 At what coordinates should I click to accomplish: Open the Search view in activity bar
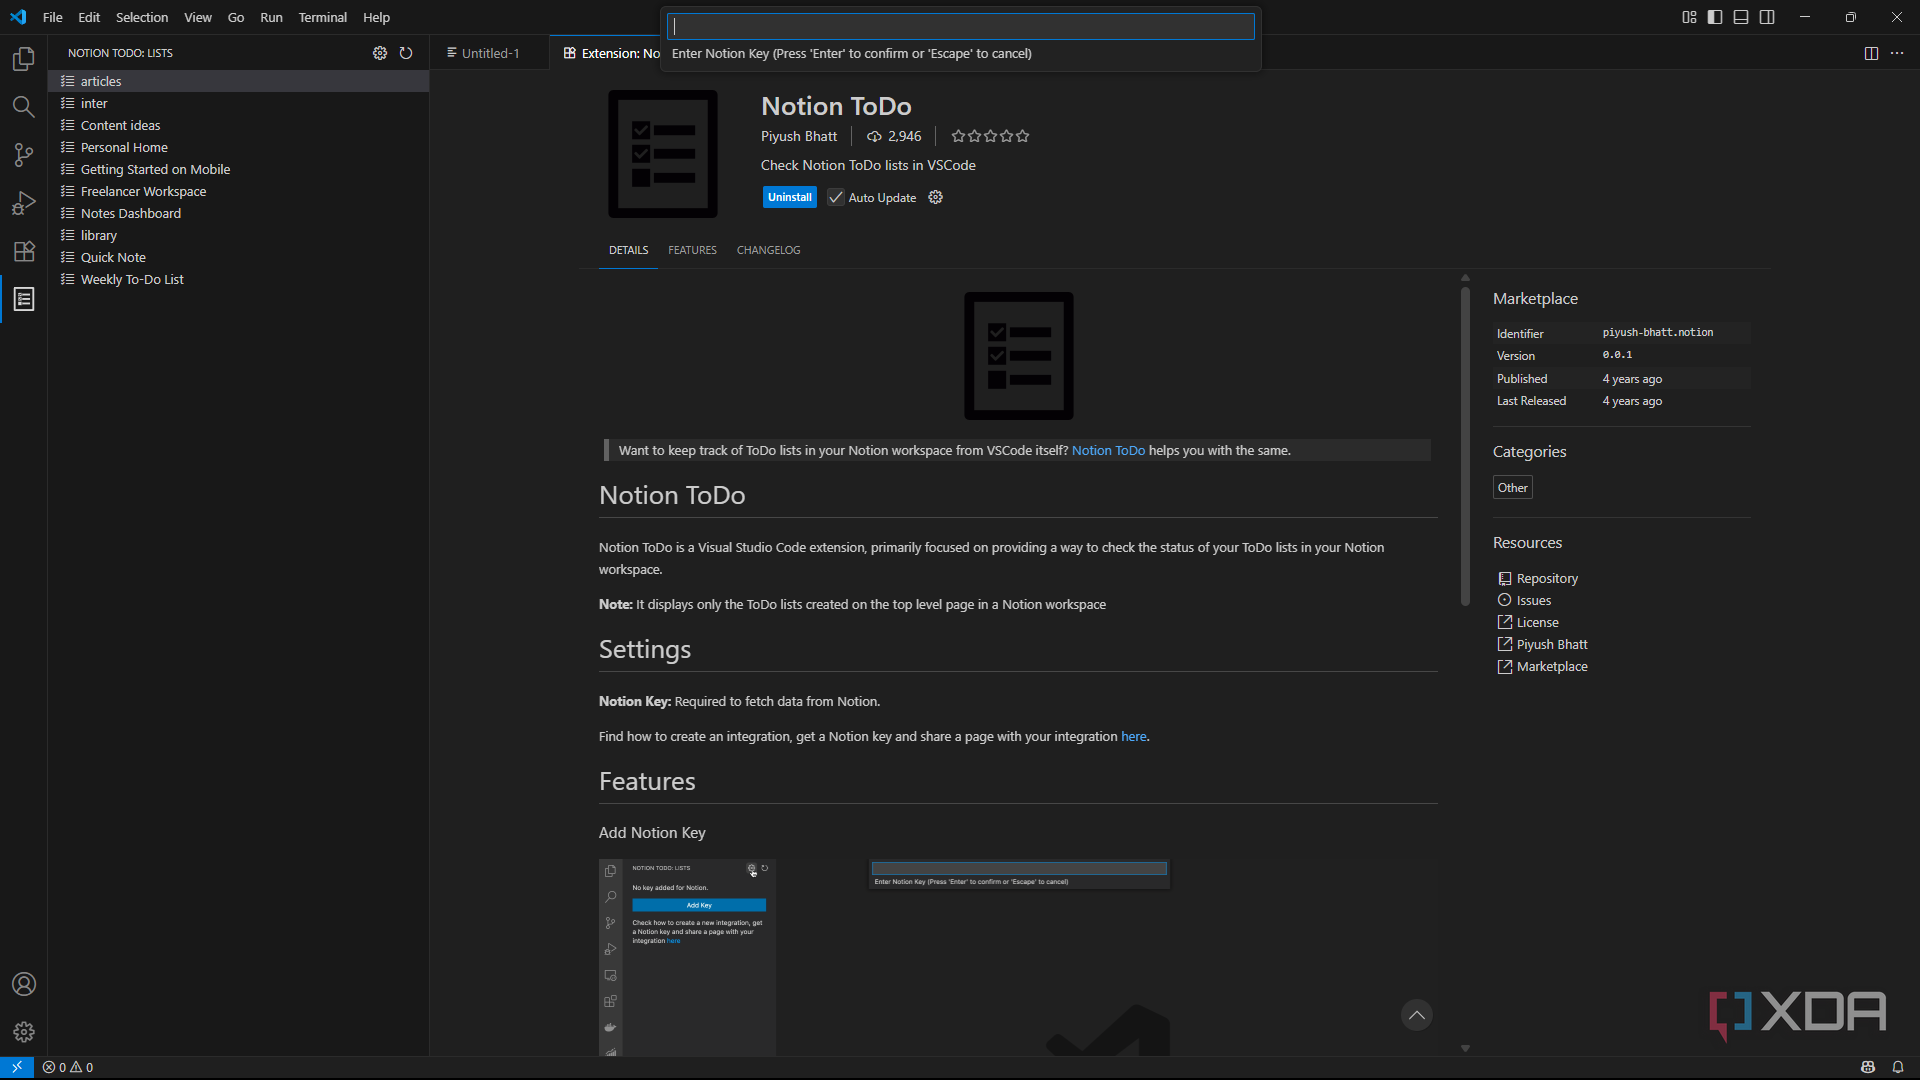click(x=24, y=107)
